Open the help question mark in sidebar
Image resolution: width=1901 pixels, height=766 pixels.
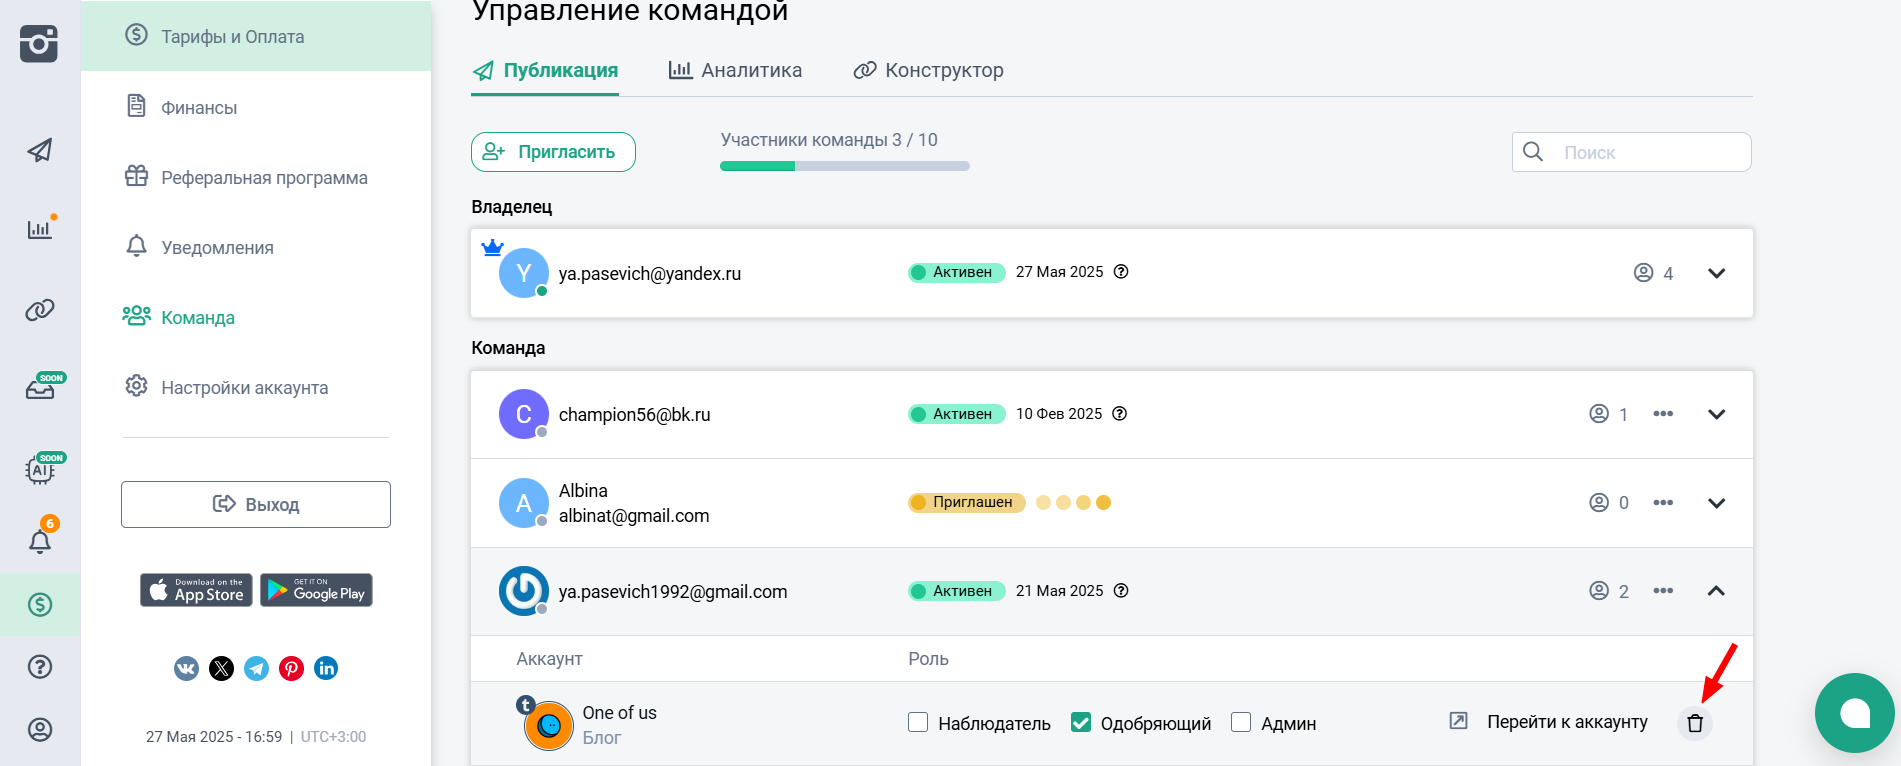tap(40, 667)
